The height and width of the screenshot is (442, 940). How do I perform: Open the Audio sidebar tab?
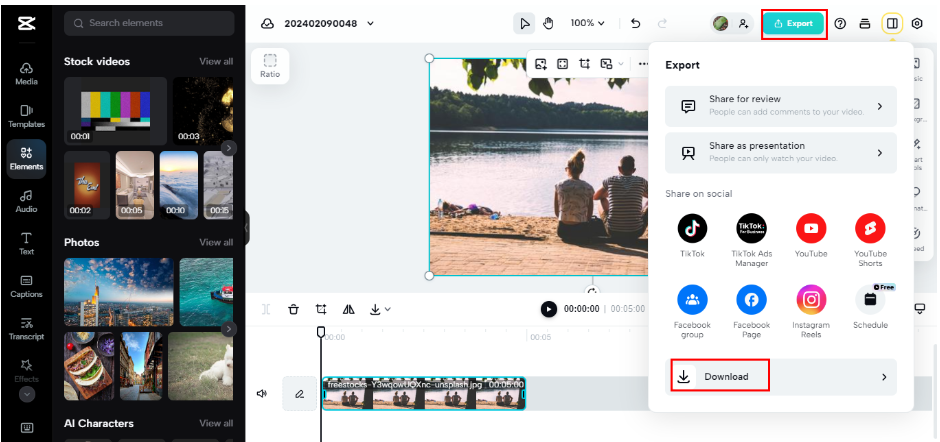(x=26, y=202)
